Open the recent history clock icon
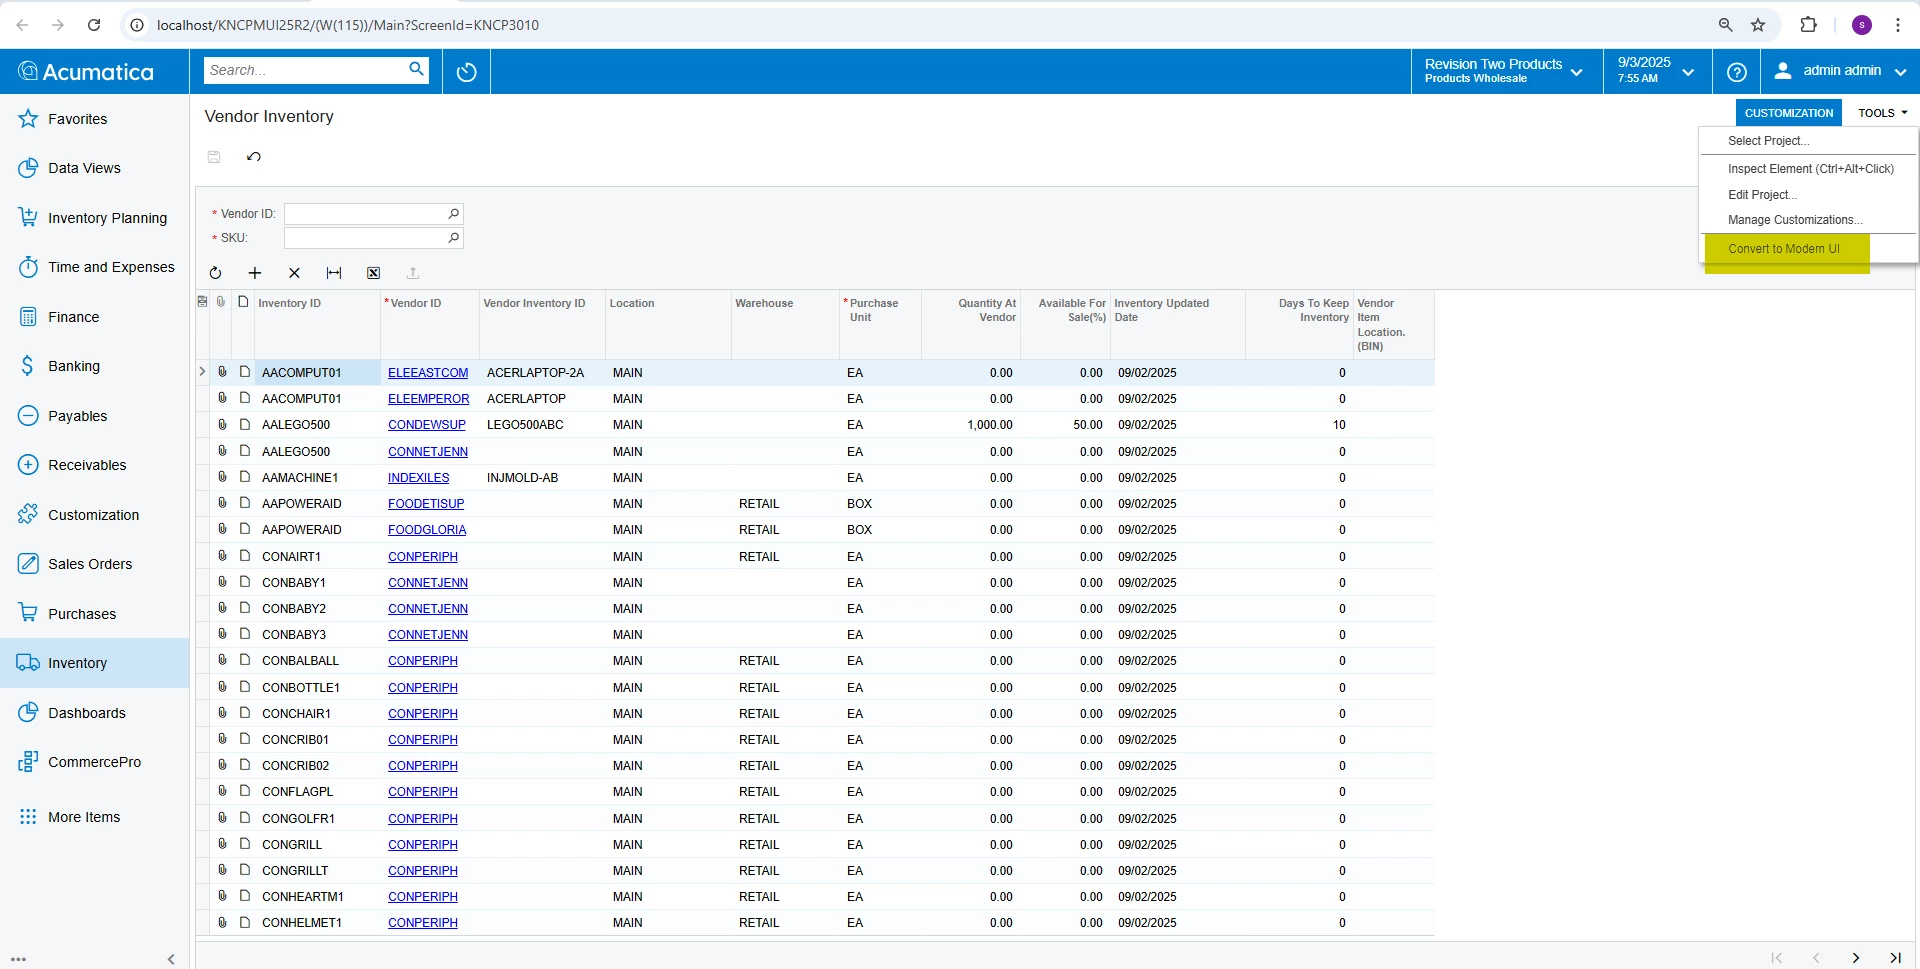This screenshot has height=969, width=1920. click(466, 72)
